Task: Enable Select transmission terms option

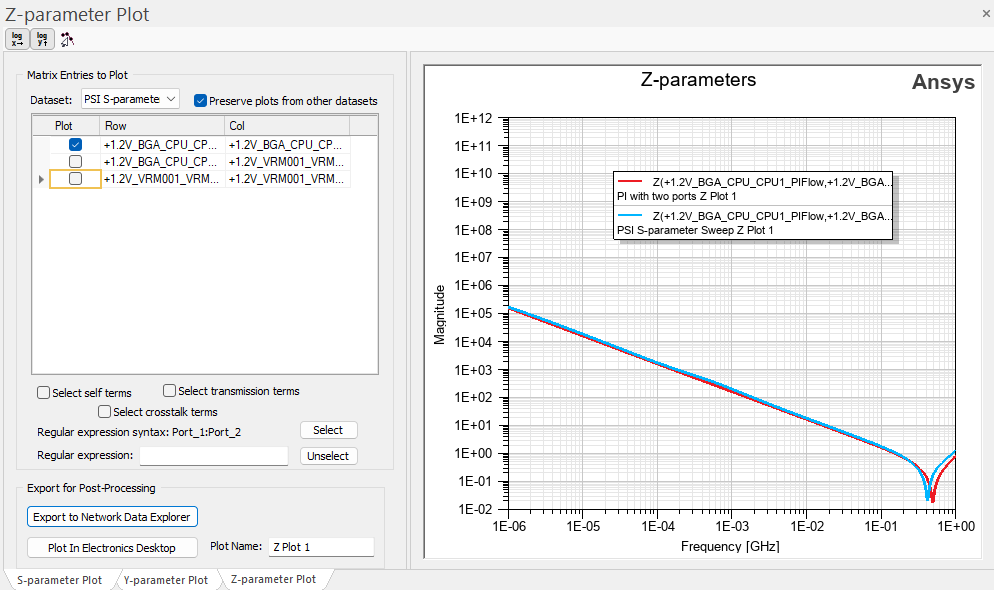Action: point(170,391)
